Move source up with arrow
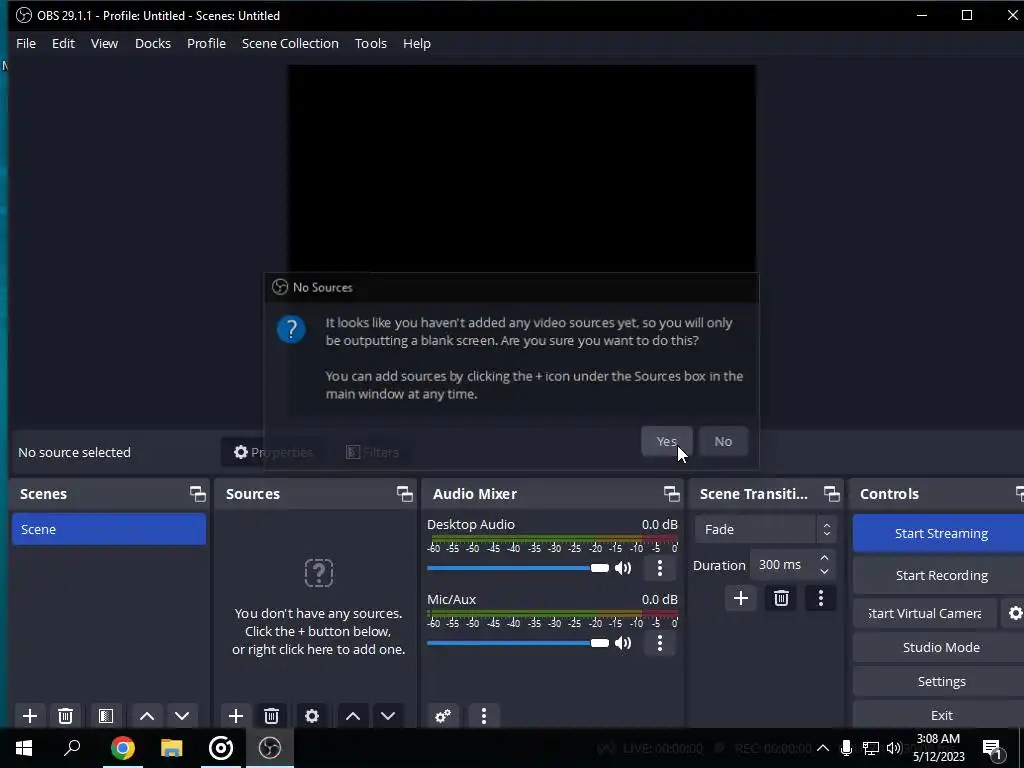Viewport: 1024px width, 768px height. click(353, 716)
